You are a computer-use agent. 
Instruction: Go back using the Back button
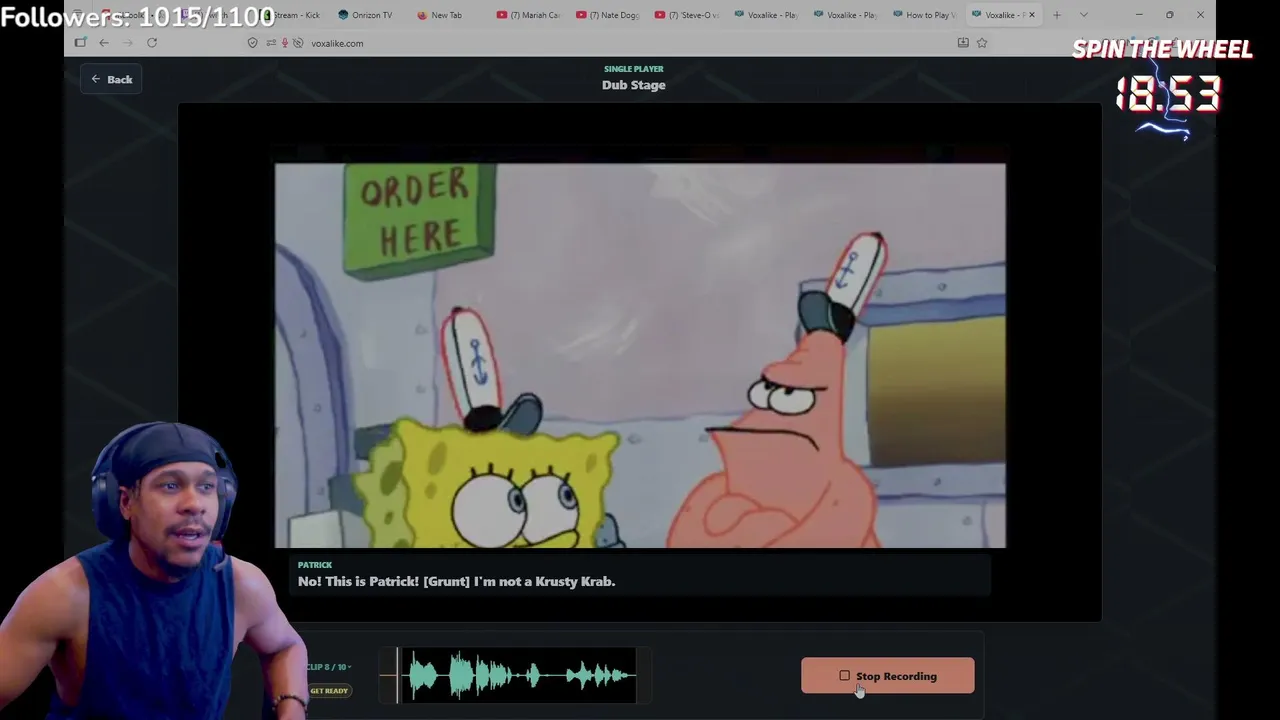111,79
